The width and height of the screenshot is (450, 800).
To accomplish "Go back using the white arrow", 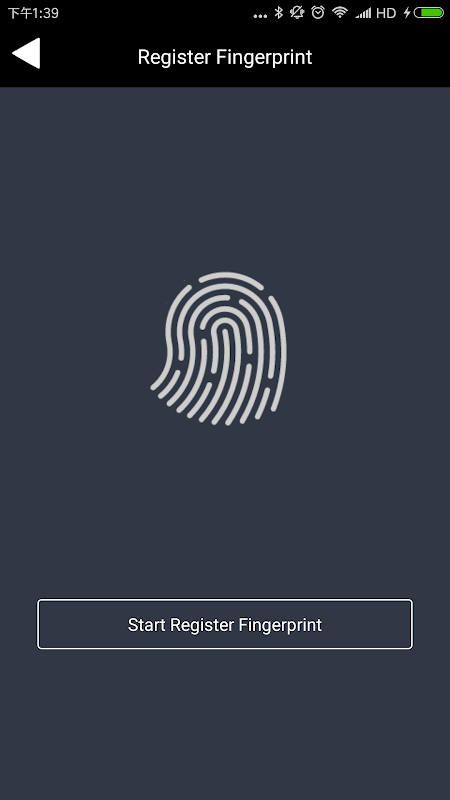I will point(26,53).
